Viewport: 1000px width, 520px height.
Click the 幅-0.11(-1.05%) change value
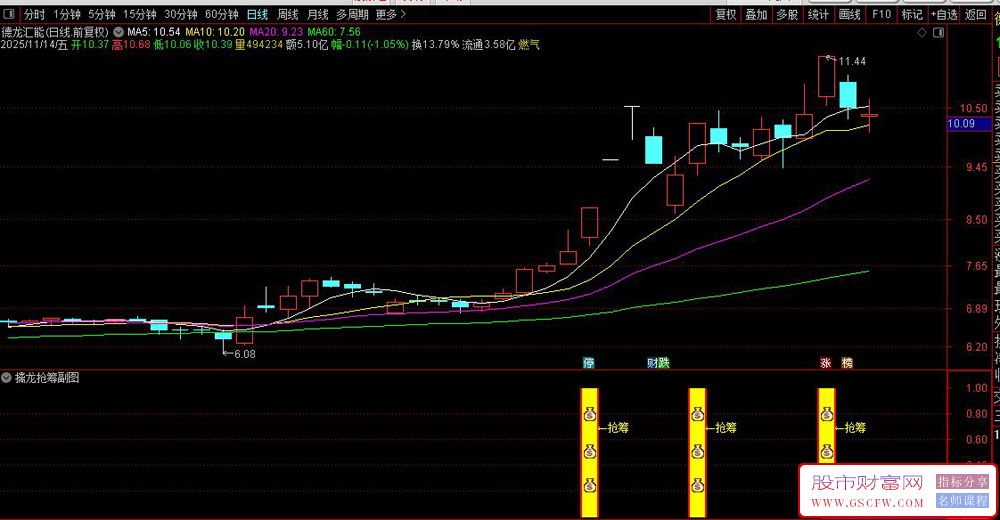coord(370,45)
